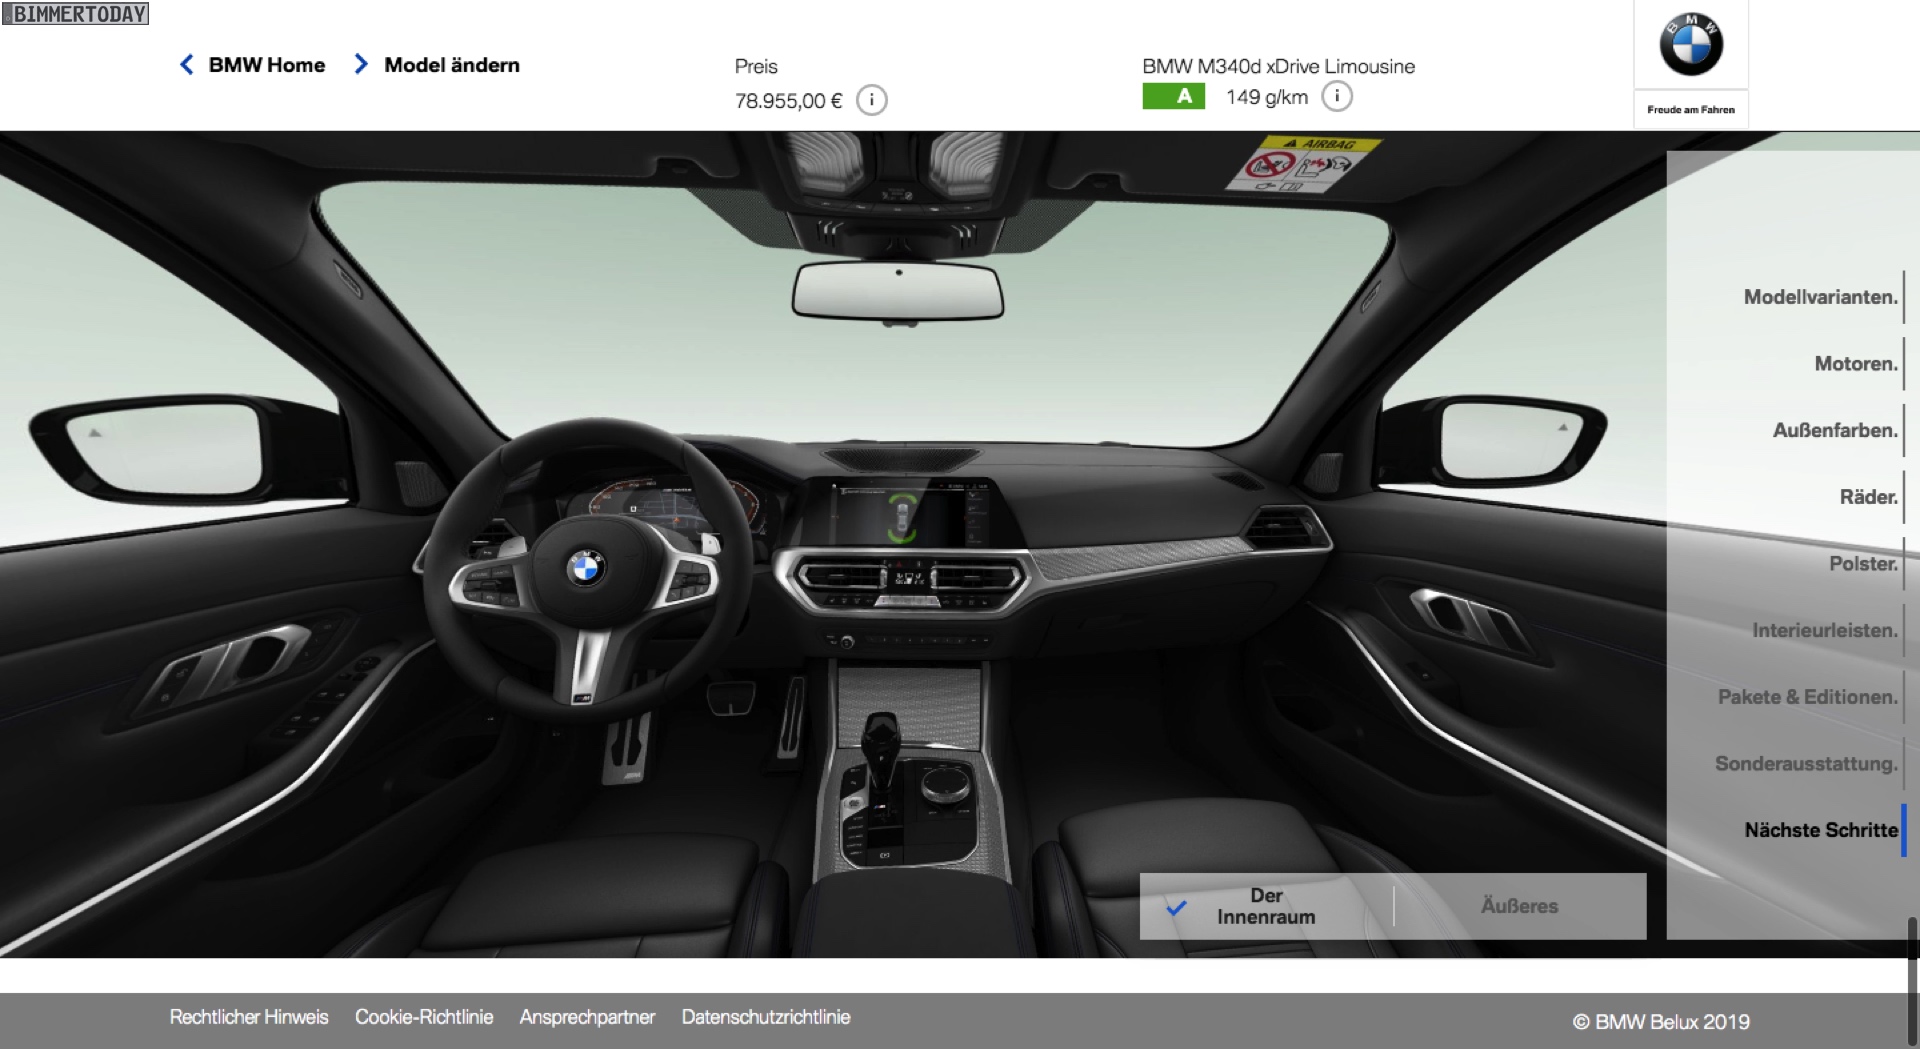Go to Außenfarben color options
Screen dimensions: 1920x1049
pyautogui.click(x=1834, y=431)
